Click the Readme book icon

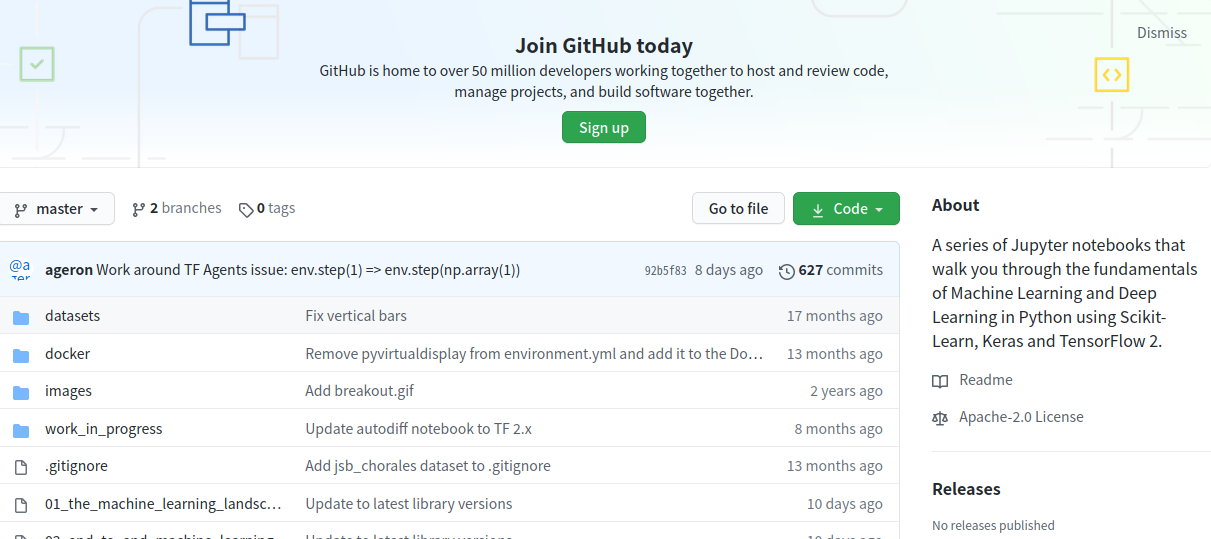click(940, 381)
